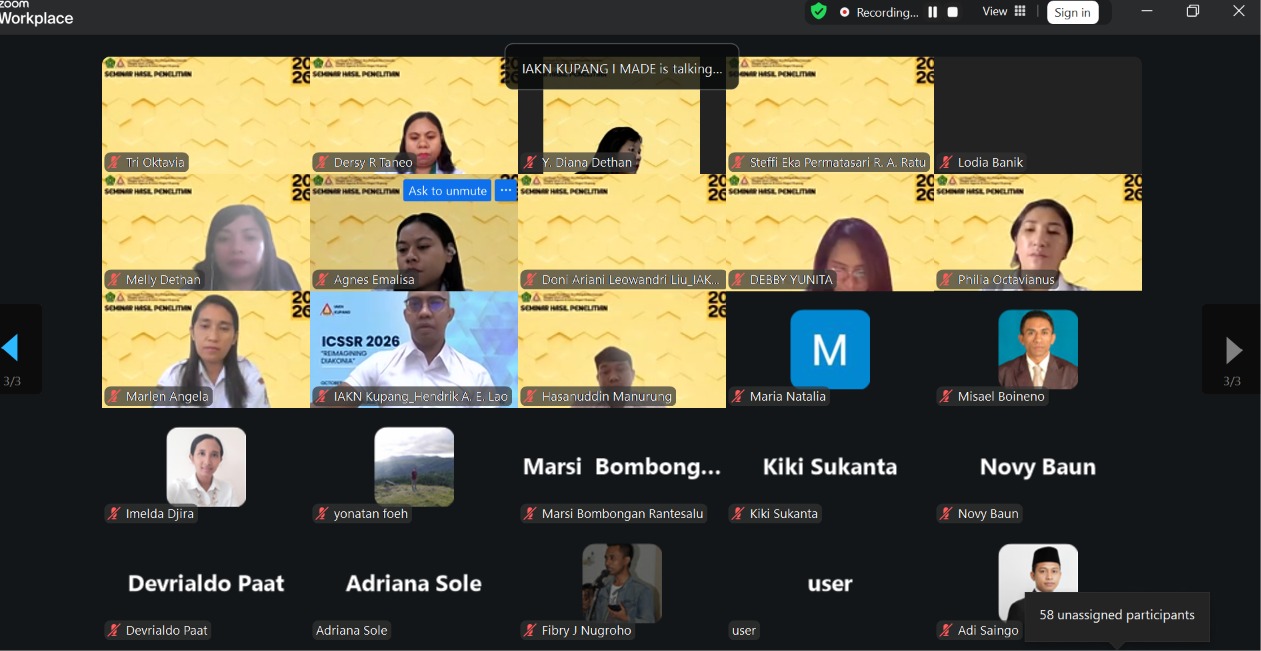Click the muted mic icon beside Lodia Banik
Viewport: 1261px width, 651px height.
946,163
